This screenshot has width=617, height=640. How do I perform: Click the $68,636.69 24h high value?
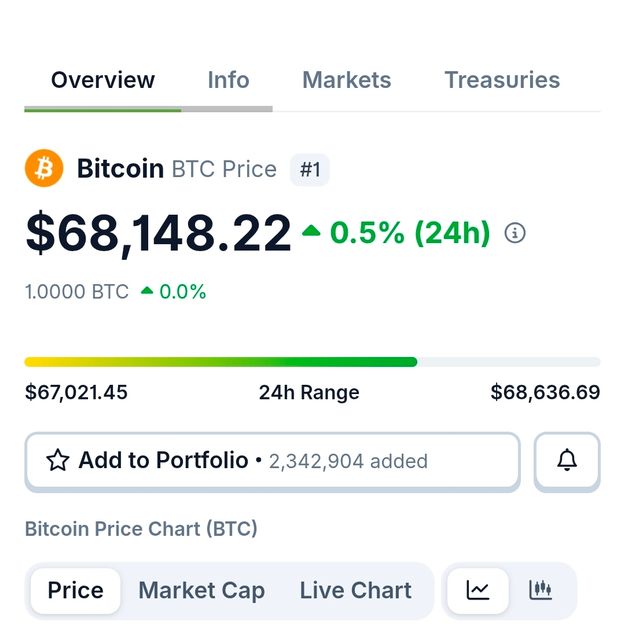click(545, 392)
